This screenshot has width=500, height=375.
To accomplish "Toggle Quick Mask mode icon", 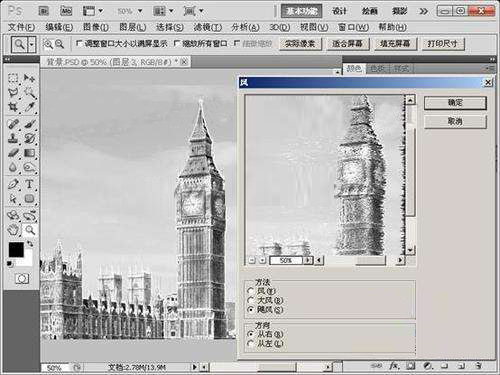I will point(22,279).
